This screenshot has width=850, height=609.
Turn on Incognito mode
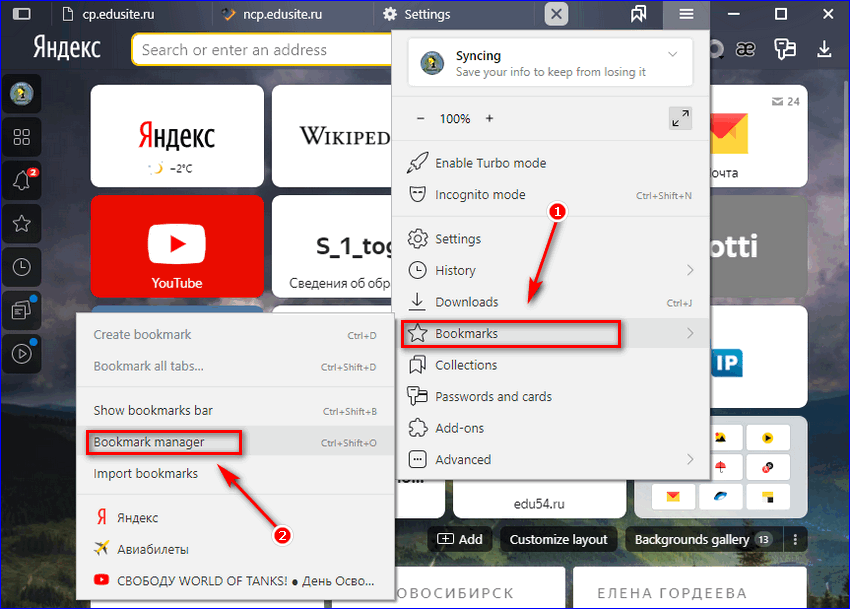coord(480,195)
